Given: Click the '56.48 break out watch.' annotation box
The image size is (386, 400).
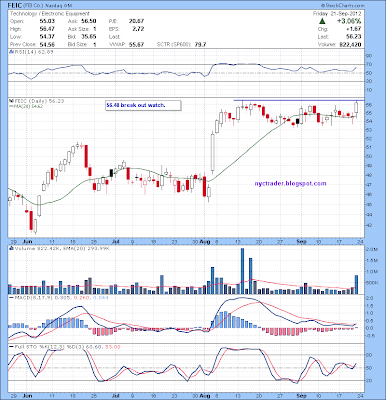Looking at the screenshot, I should [143, 105].
